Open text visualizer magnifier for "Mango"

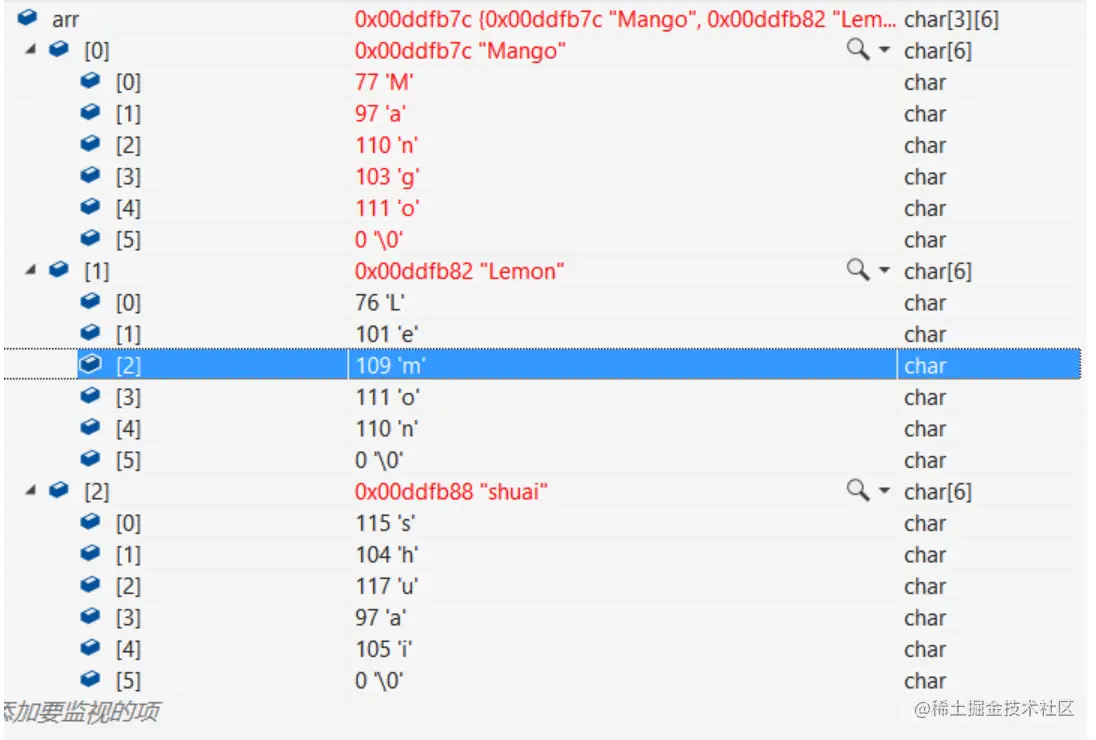click(858, 50)
